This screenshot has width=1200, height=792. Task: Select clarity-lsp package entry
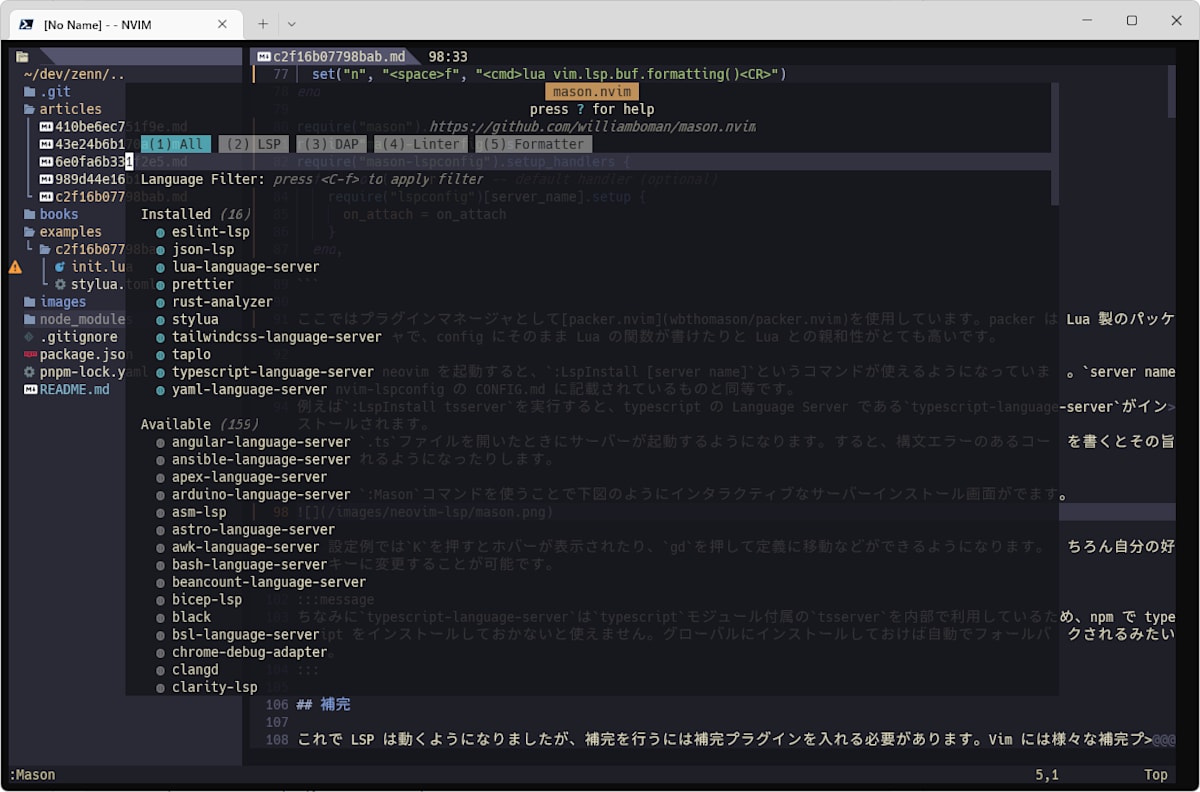(x=214, y=687)
